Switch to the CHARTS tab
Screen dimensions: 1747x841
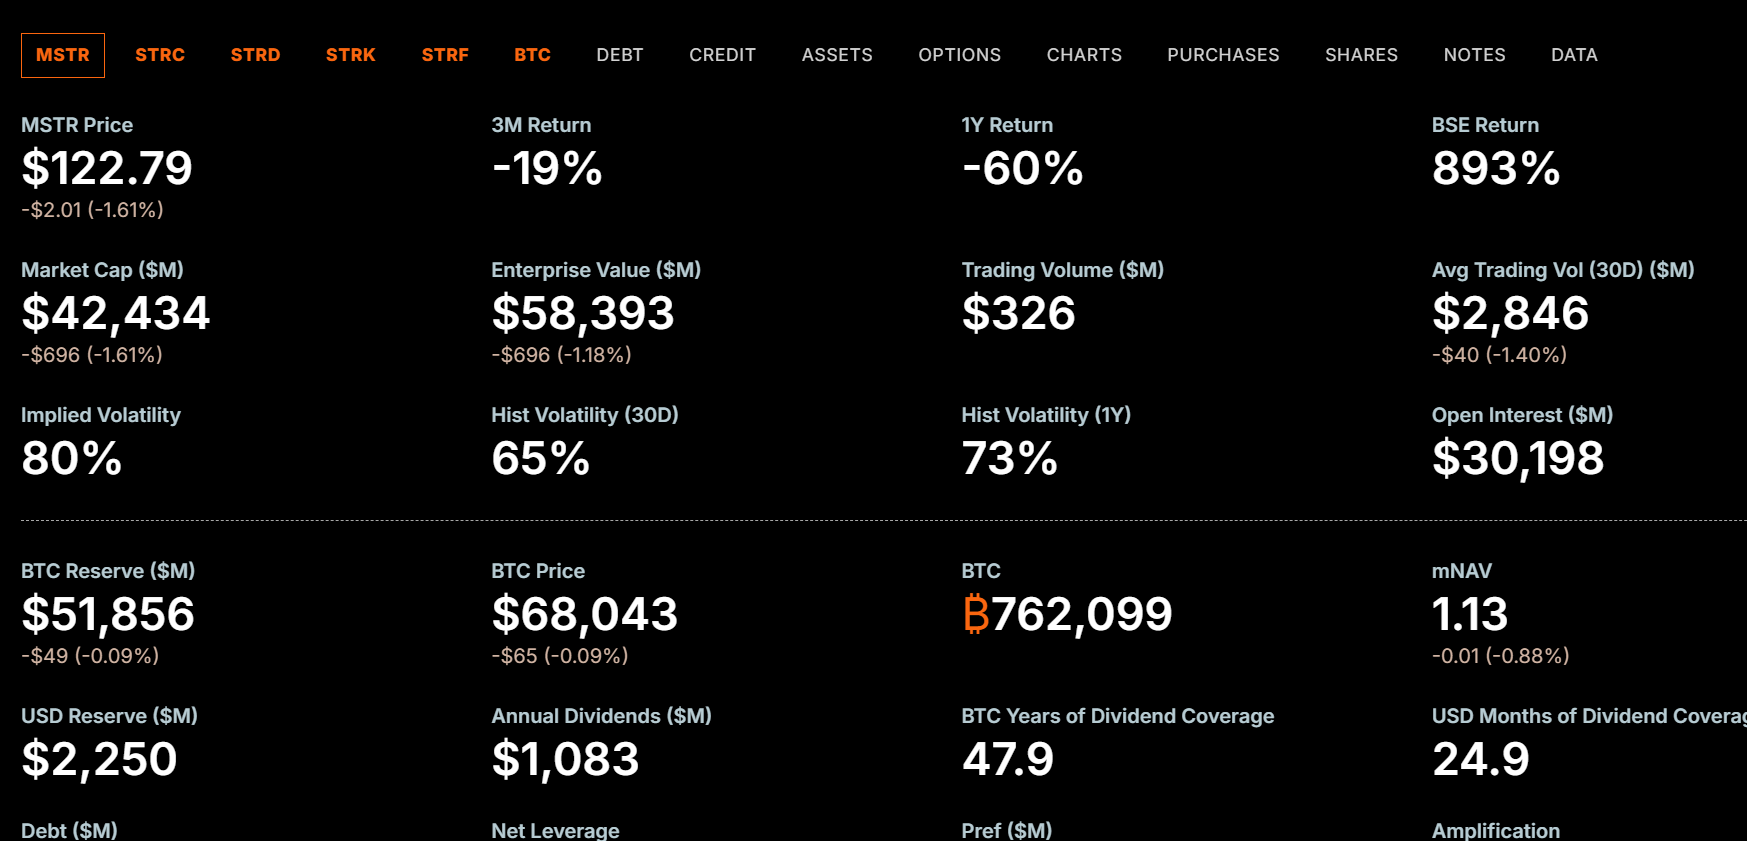pyautogui.click(x=1083, y=55)
